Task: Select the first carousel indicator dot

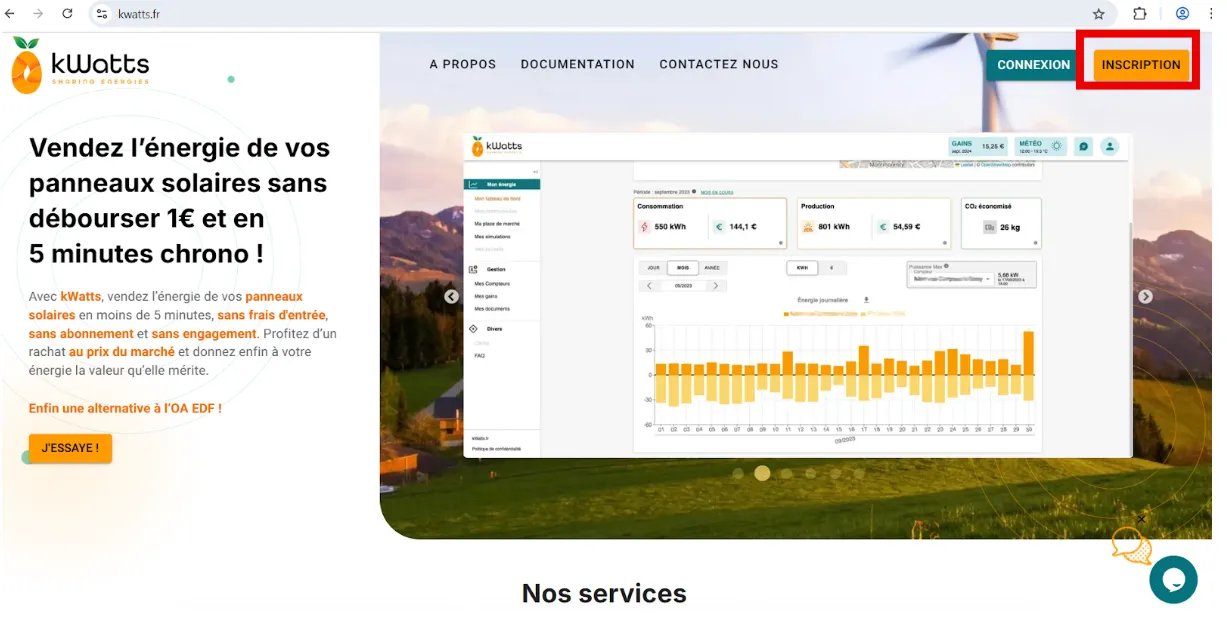Action: pos(738,473)
